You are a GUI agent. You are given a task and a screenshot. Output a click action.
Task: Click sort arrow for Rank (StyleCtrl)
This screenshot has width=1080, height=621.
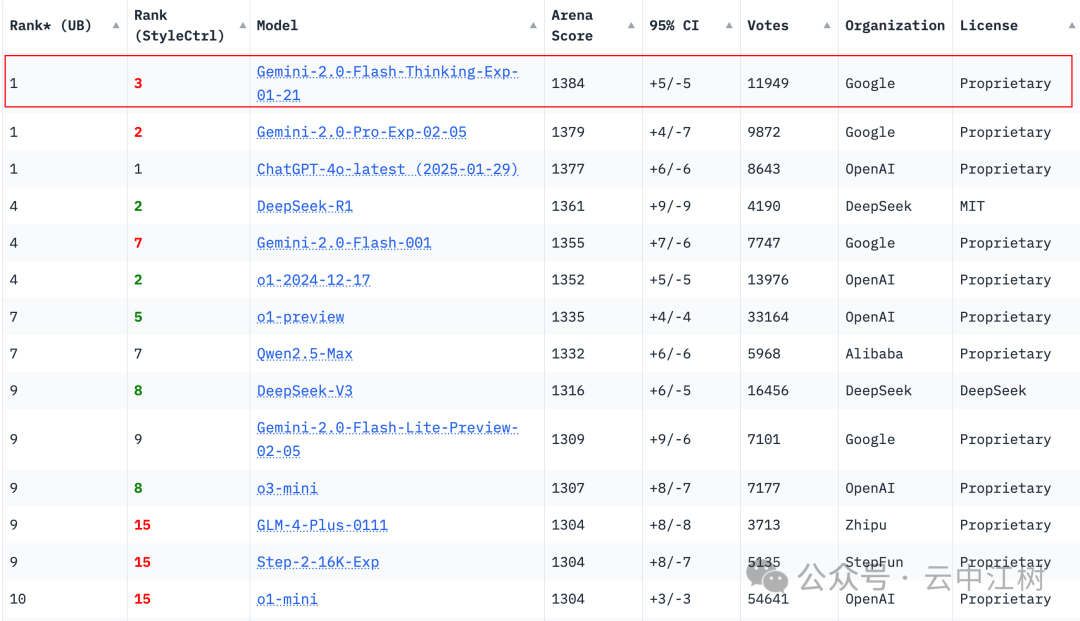pos(242,26)
